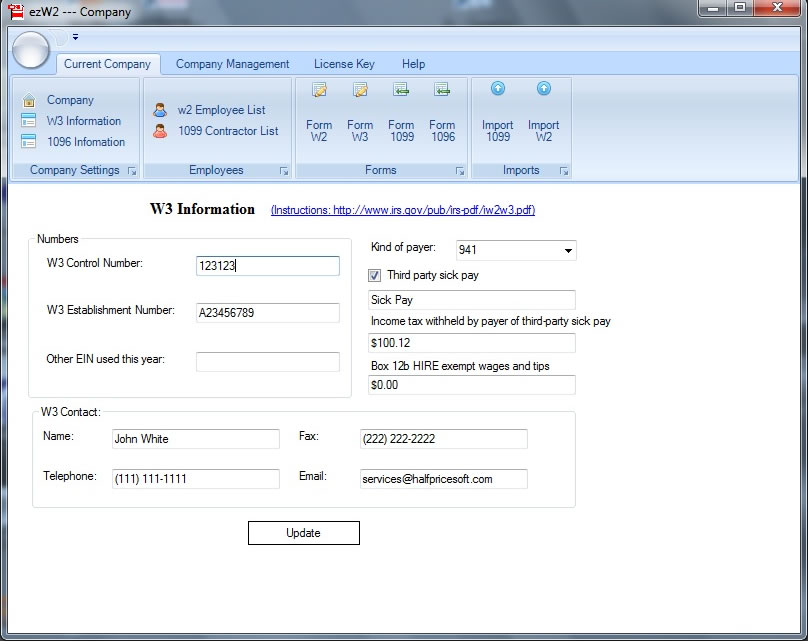Click the W3 Contact Name field
Viewport: 808px width, 644px height.
(x=196, y=439)
